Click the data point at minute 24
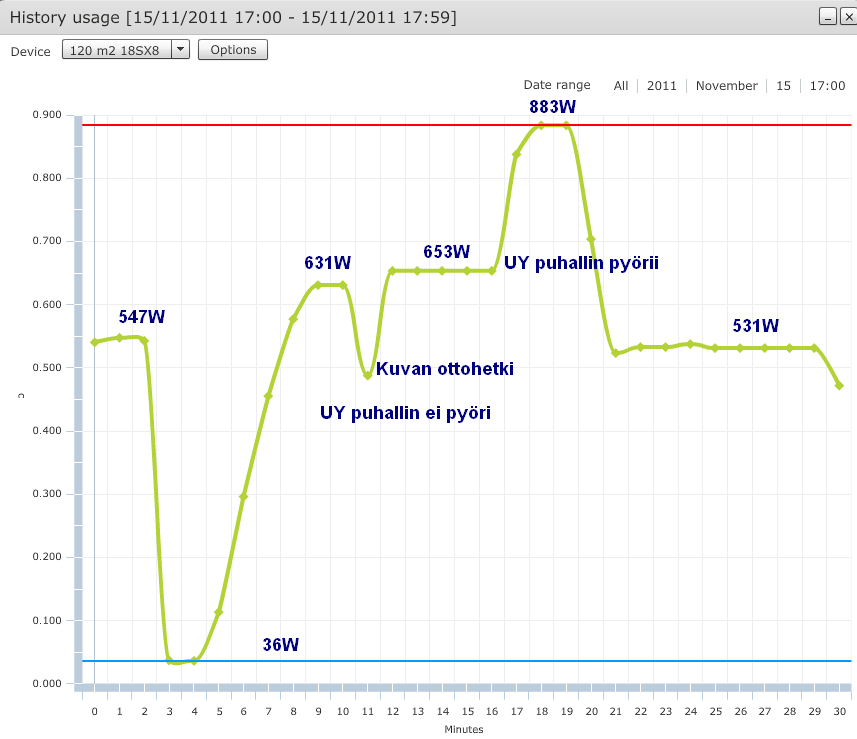The width and height of the screenshot is (857, 739). pos(690,344)
